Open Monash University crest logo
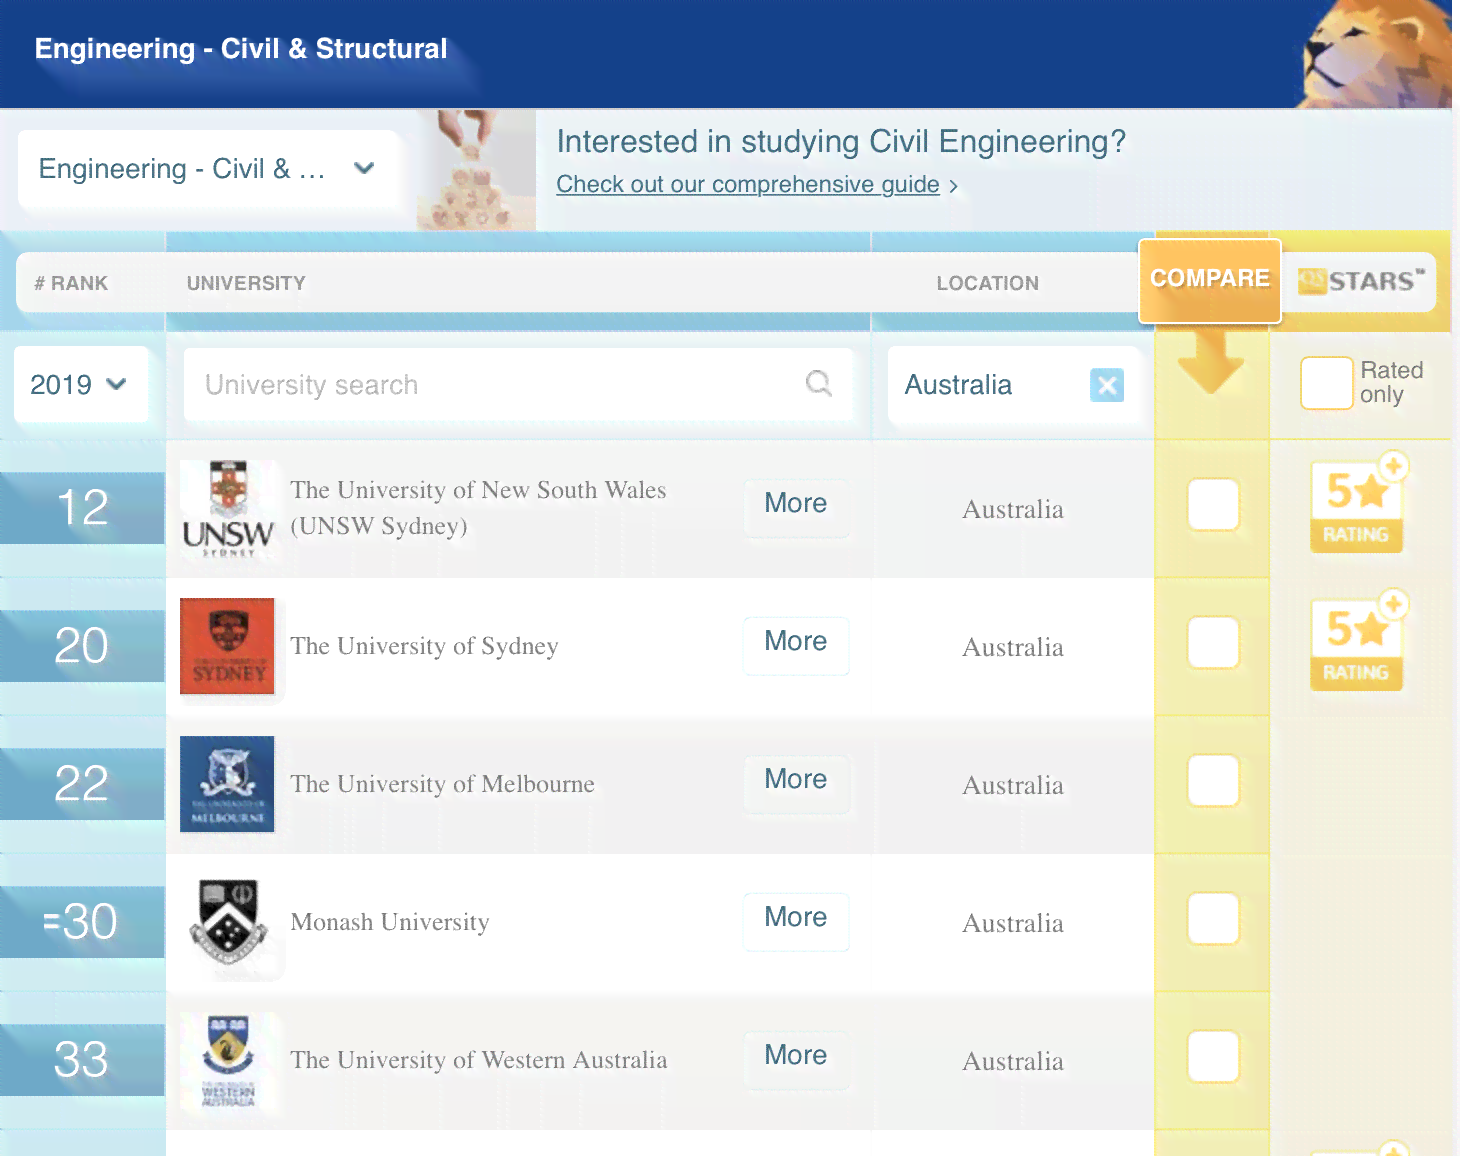The width and height of the screenshot is (1460, 1156). (x=228, y=922)
